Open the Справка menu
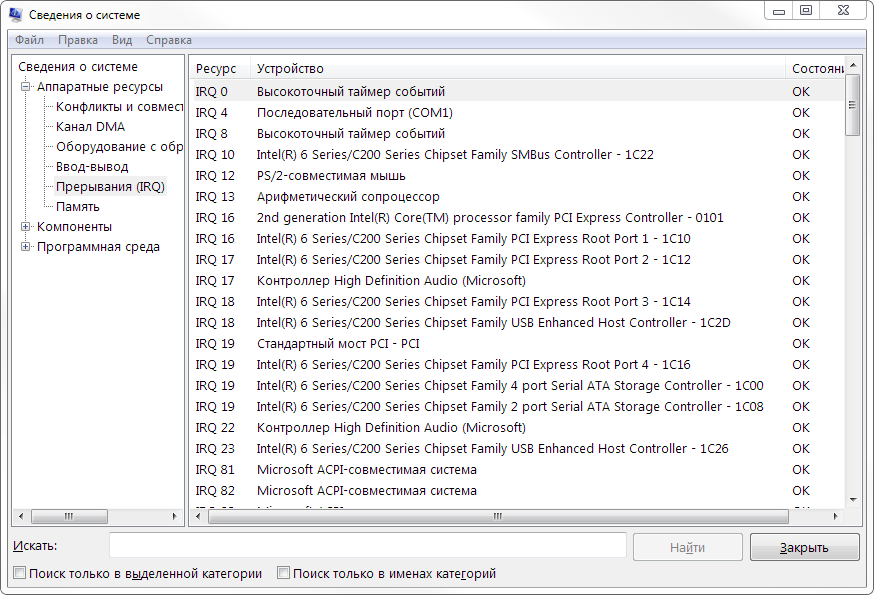The image size is (874, 595). pos(169,40)
